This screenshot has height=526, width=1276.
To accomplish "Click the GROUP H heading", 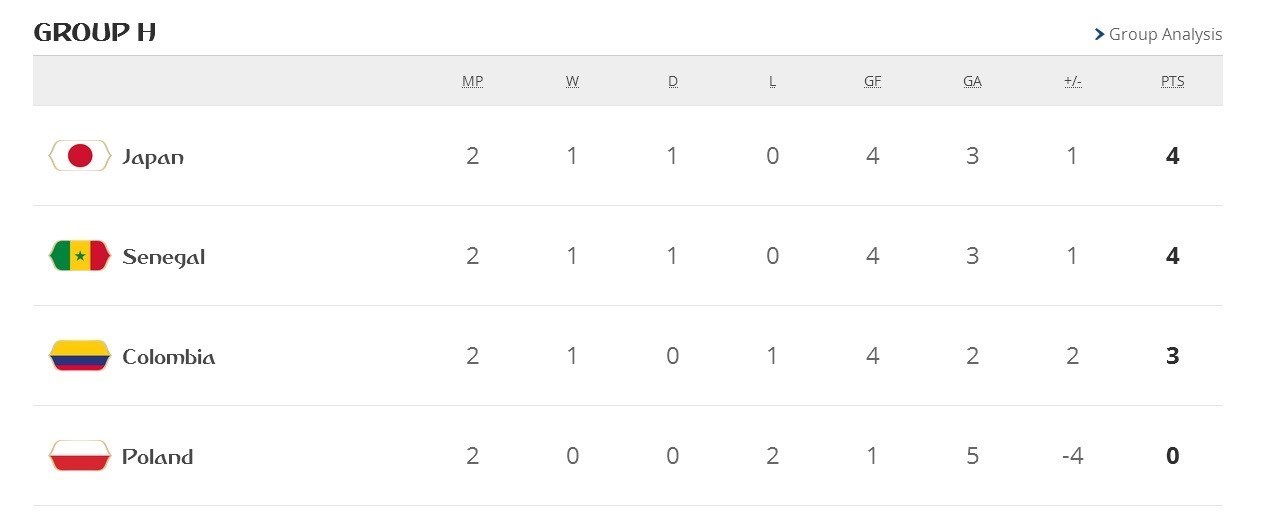I will pyautogui.click(x=95, y=33).
